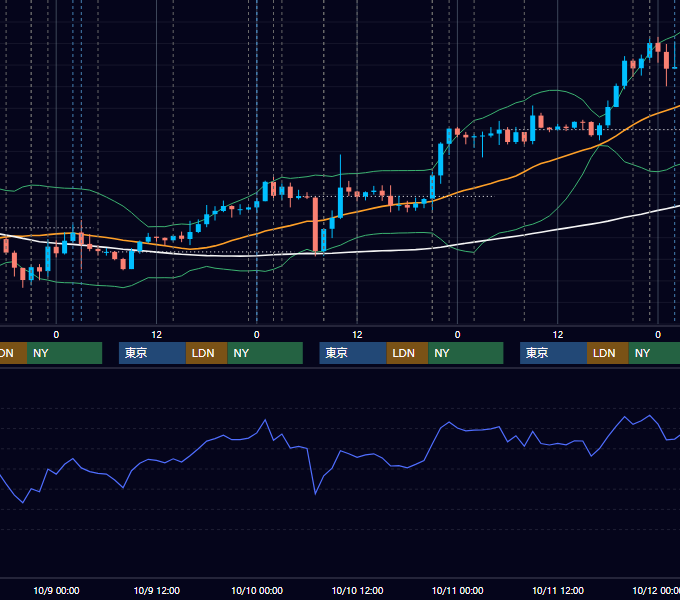Select the 東京 session block for 10/10

click(x=353, y=353)
